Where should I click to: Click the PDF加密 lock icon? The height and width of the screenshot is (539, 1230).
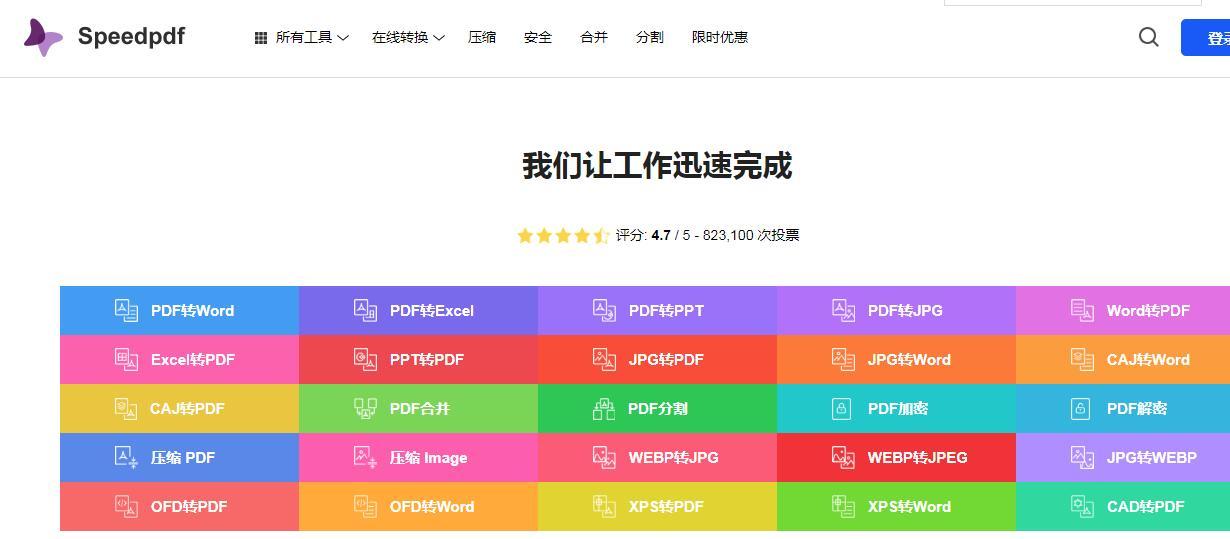tap(842, 408)
